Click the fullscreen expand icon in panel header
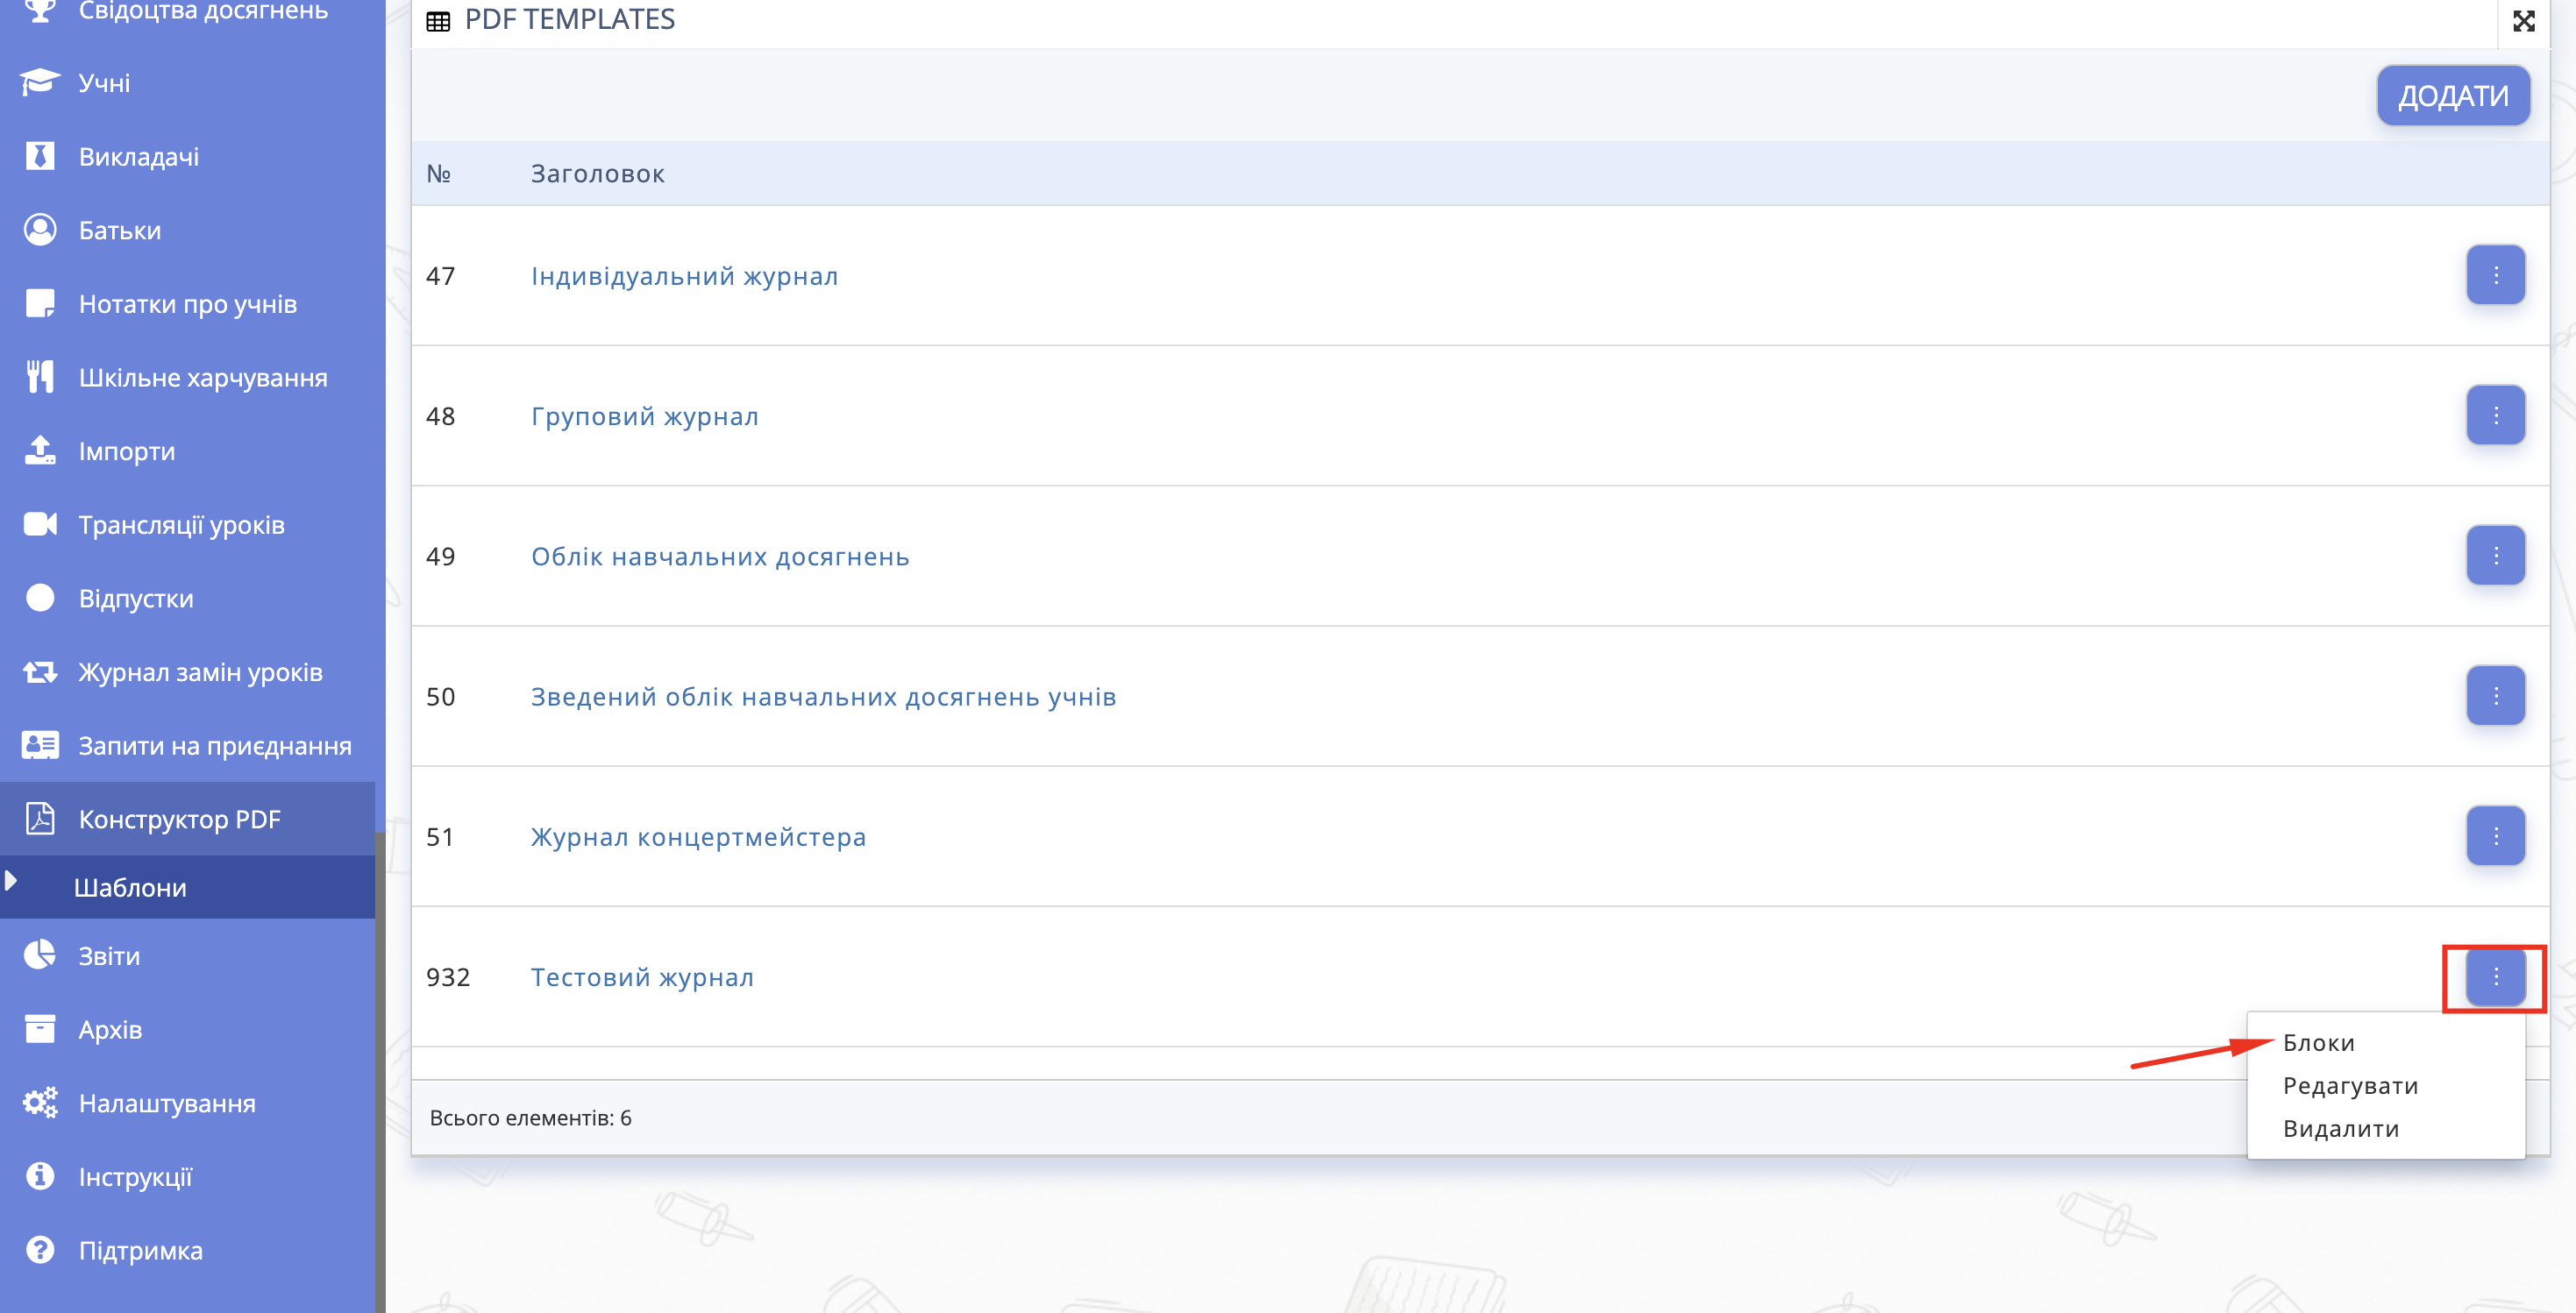This screenshot has width=2576, height=1313. pyautogui.click(x=2523, y=21)
